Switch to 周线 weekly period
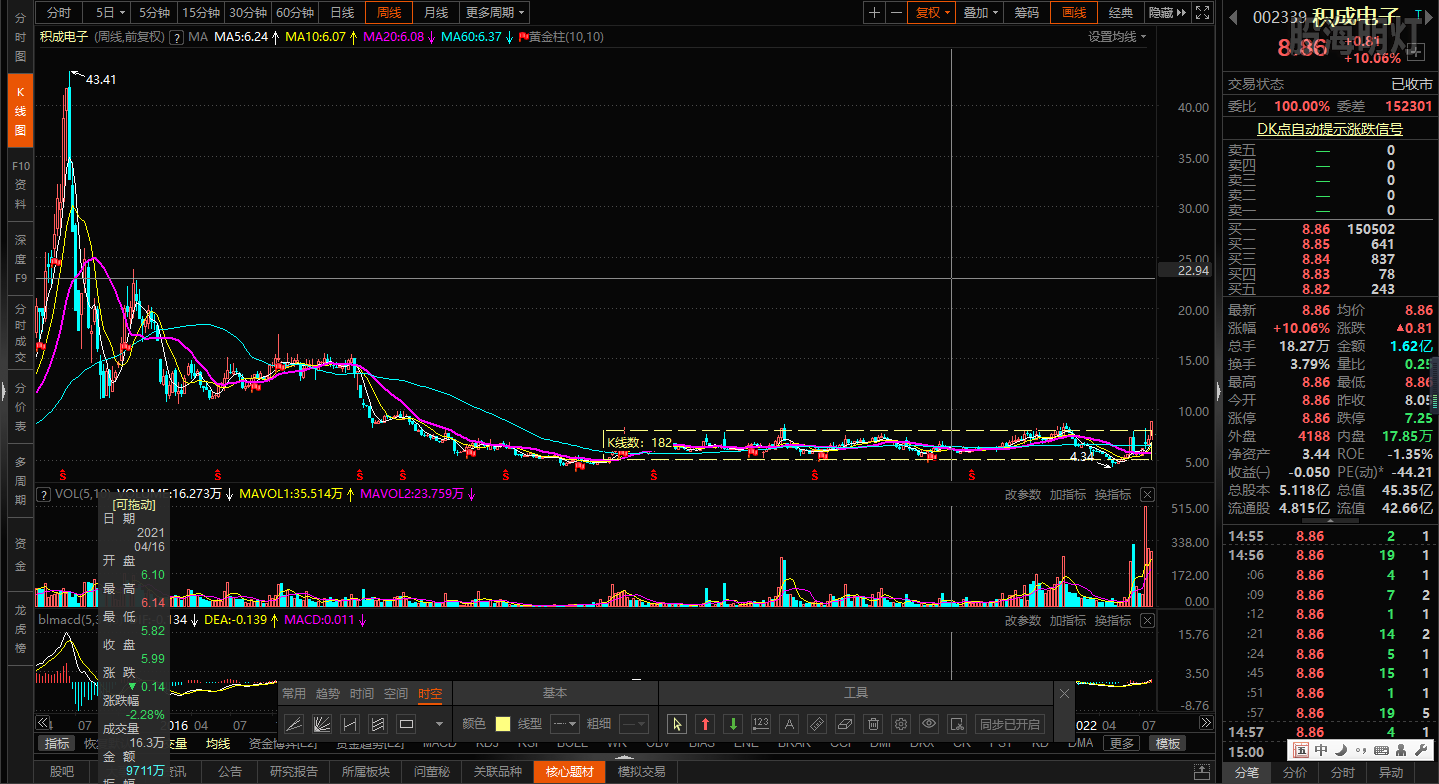 click(388, 13)
